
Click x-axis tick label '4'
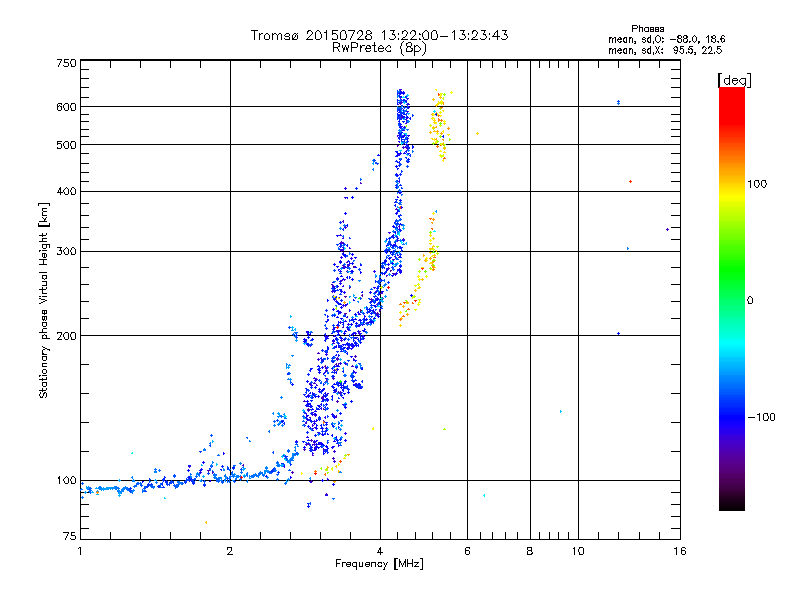tap(380, 551)
